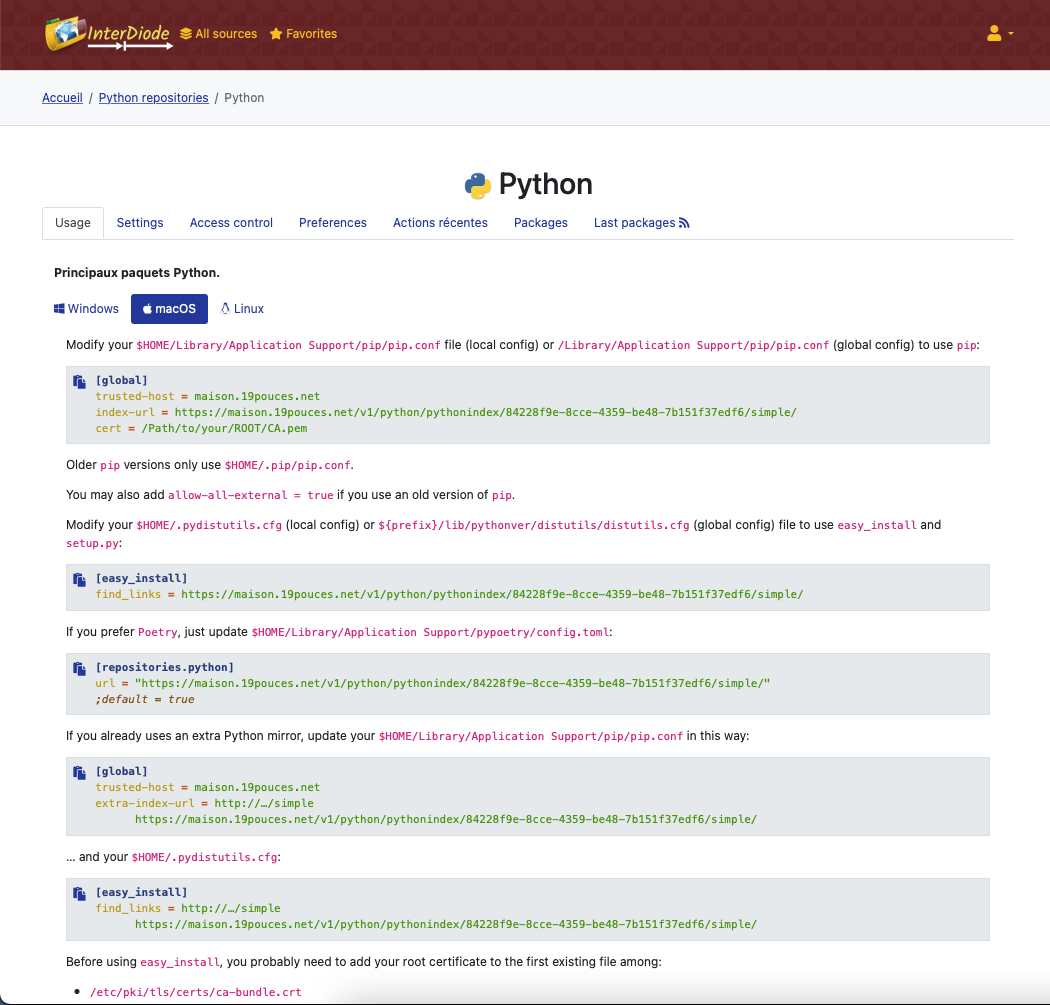The height and width of the screenshot is (1005, 1050).
Task: Open the user account dropdown
Action: [1000, 33]
